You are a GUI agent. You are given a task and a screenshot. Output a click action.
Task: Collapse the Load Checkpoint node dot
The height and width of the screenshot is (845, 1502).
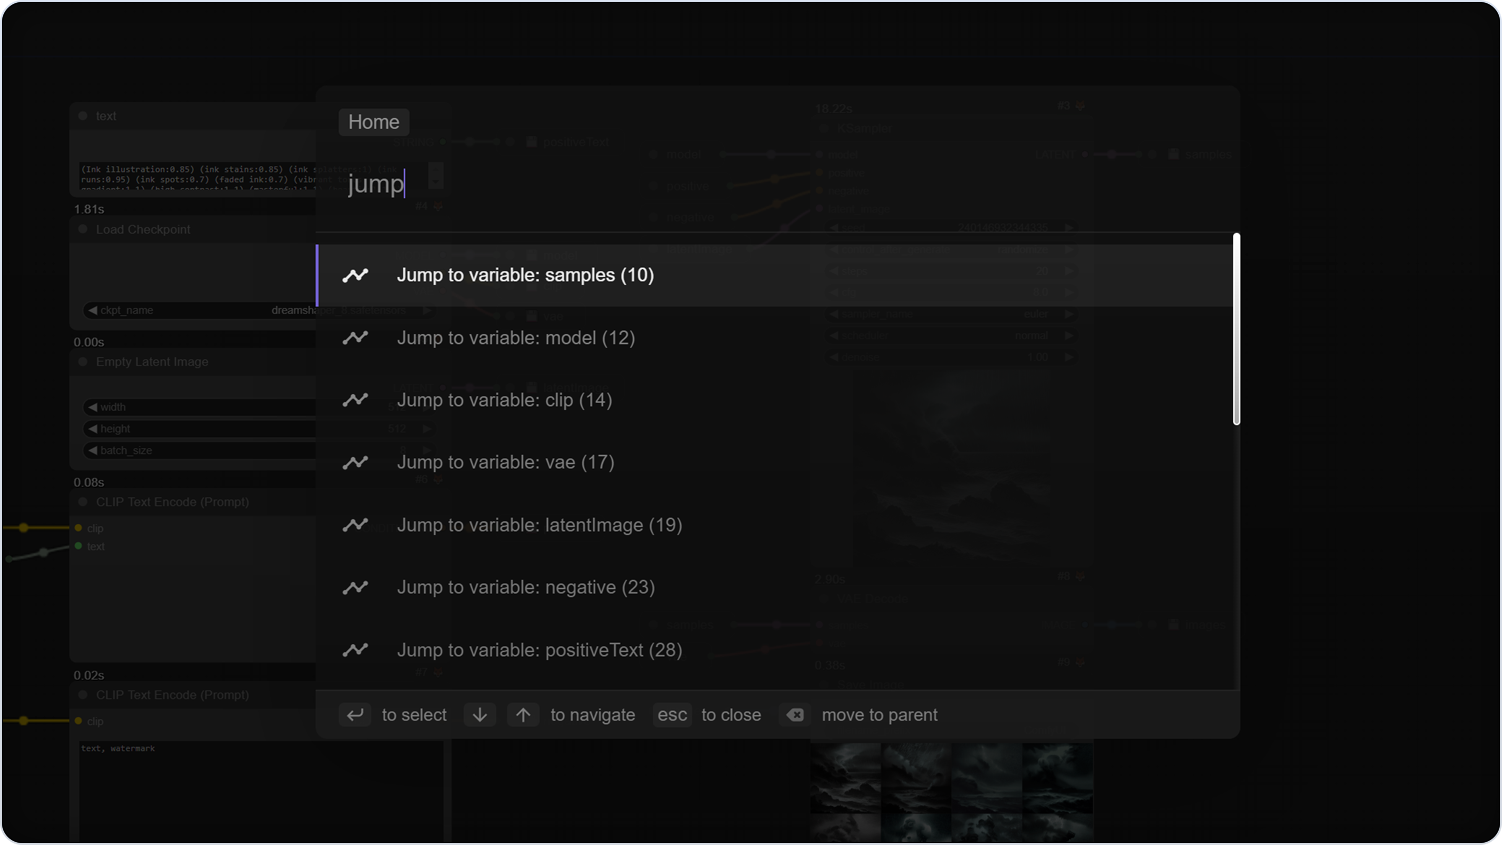pyautogui.click(x=83, y=230)
